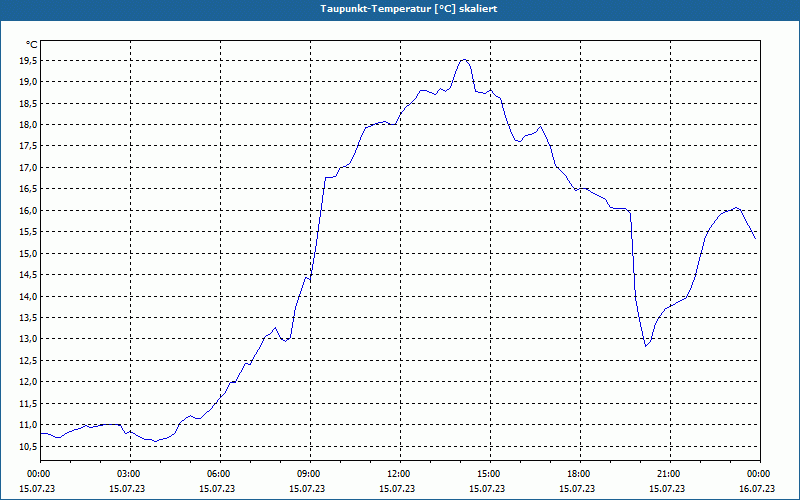Click the 15.07.23 date under 00:00
This screenshot has width=800, height=500.
pyautogui.click(x=37, y=488)
